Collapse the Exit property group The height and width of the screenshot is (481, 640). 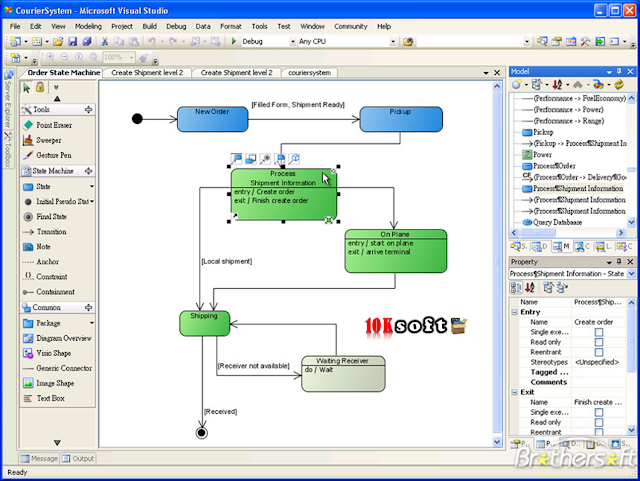(515, 392)
